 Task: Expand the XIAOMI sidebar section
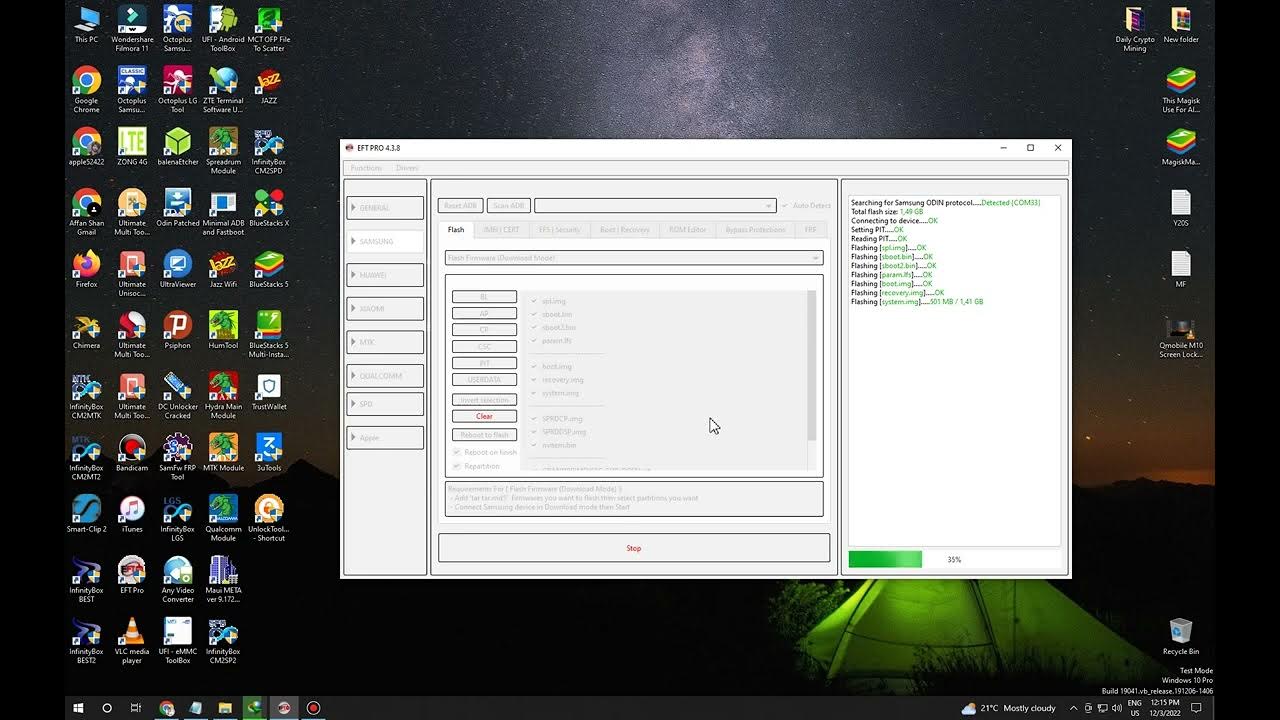click(385, 309)
